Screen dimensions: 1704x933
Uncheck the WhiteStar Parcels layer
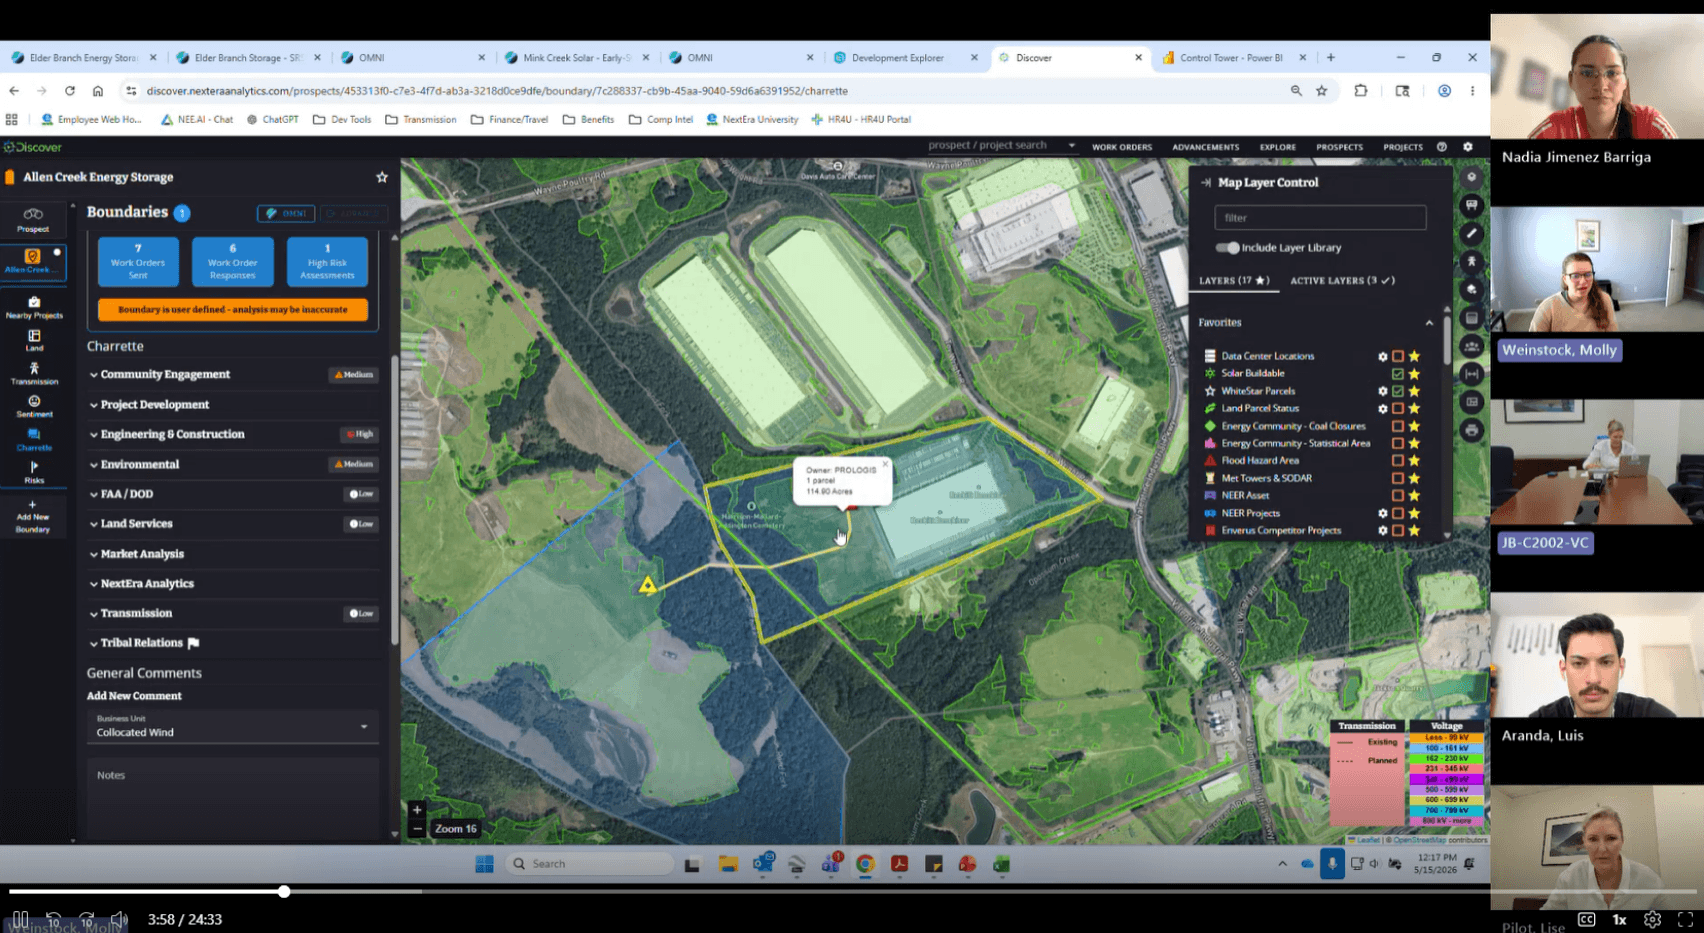1398,391
